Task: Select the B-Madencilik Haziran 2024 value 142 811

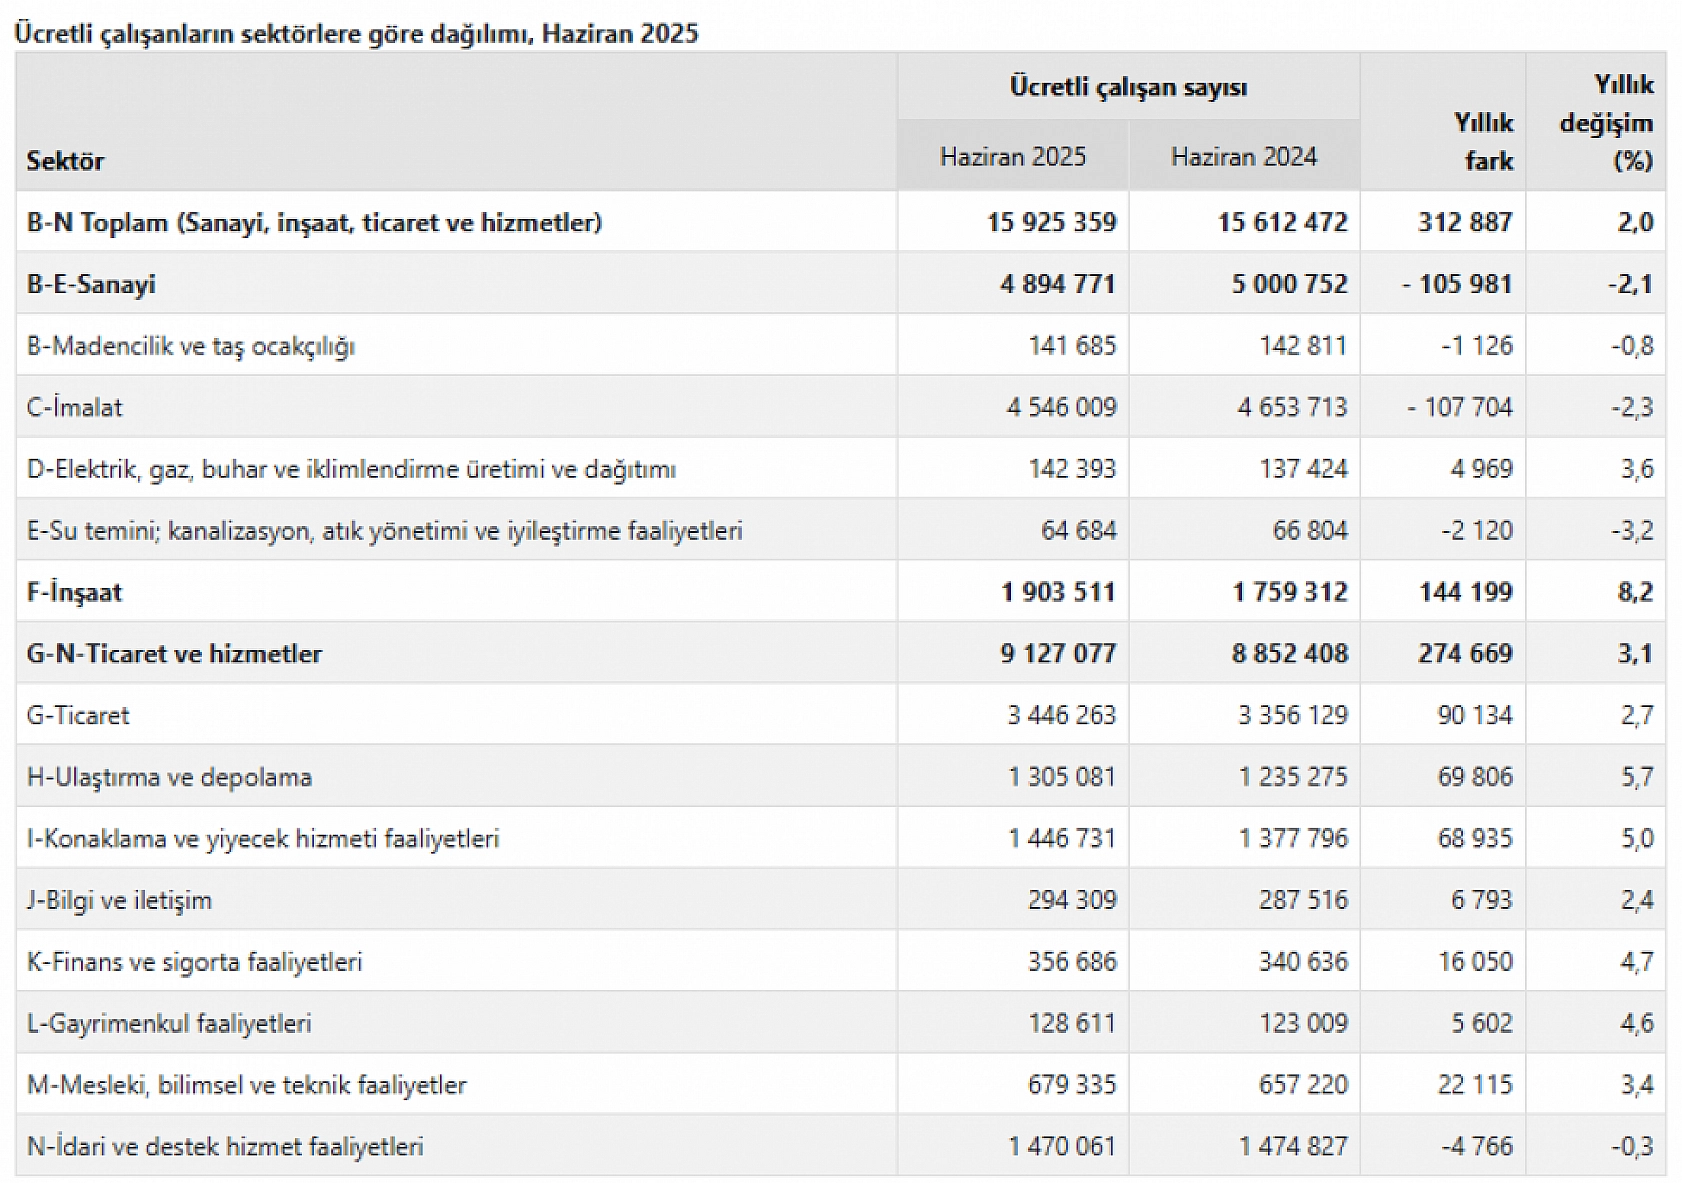Action: pyautogui.click(x=1302, y=346)
